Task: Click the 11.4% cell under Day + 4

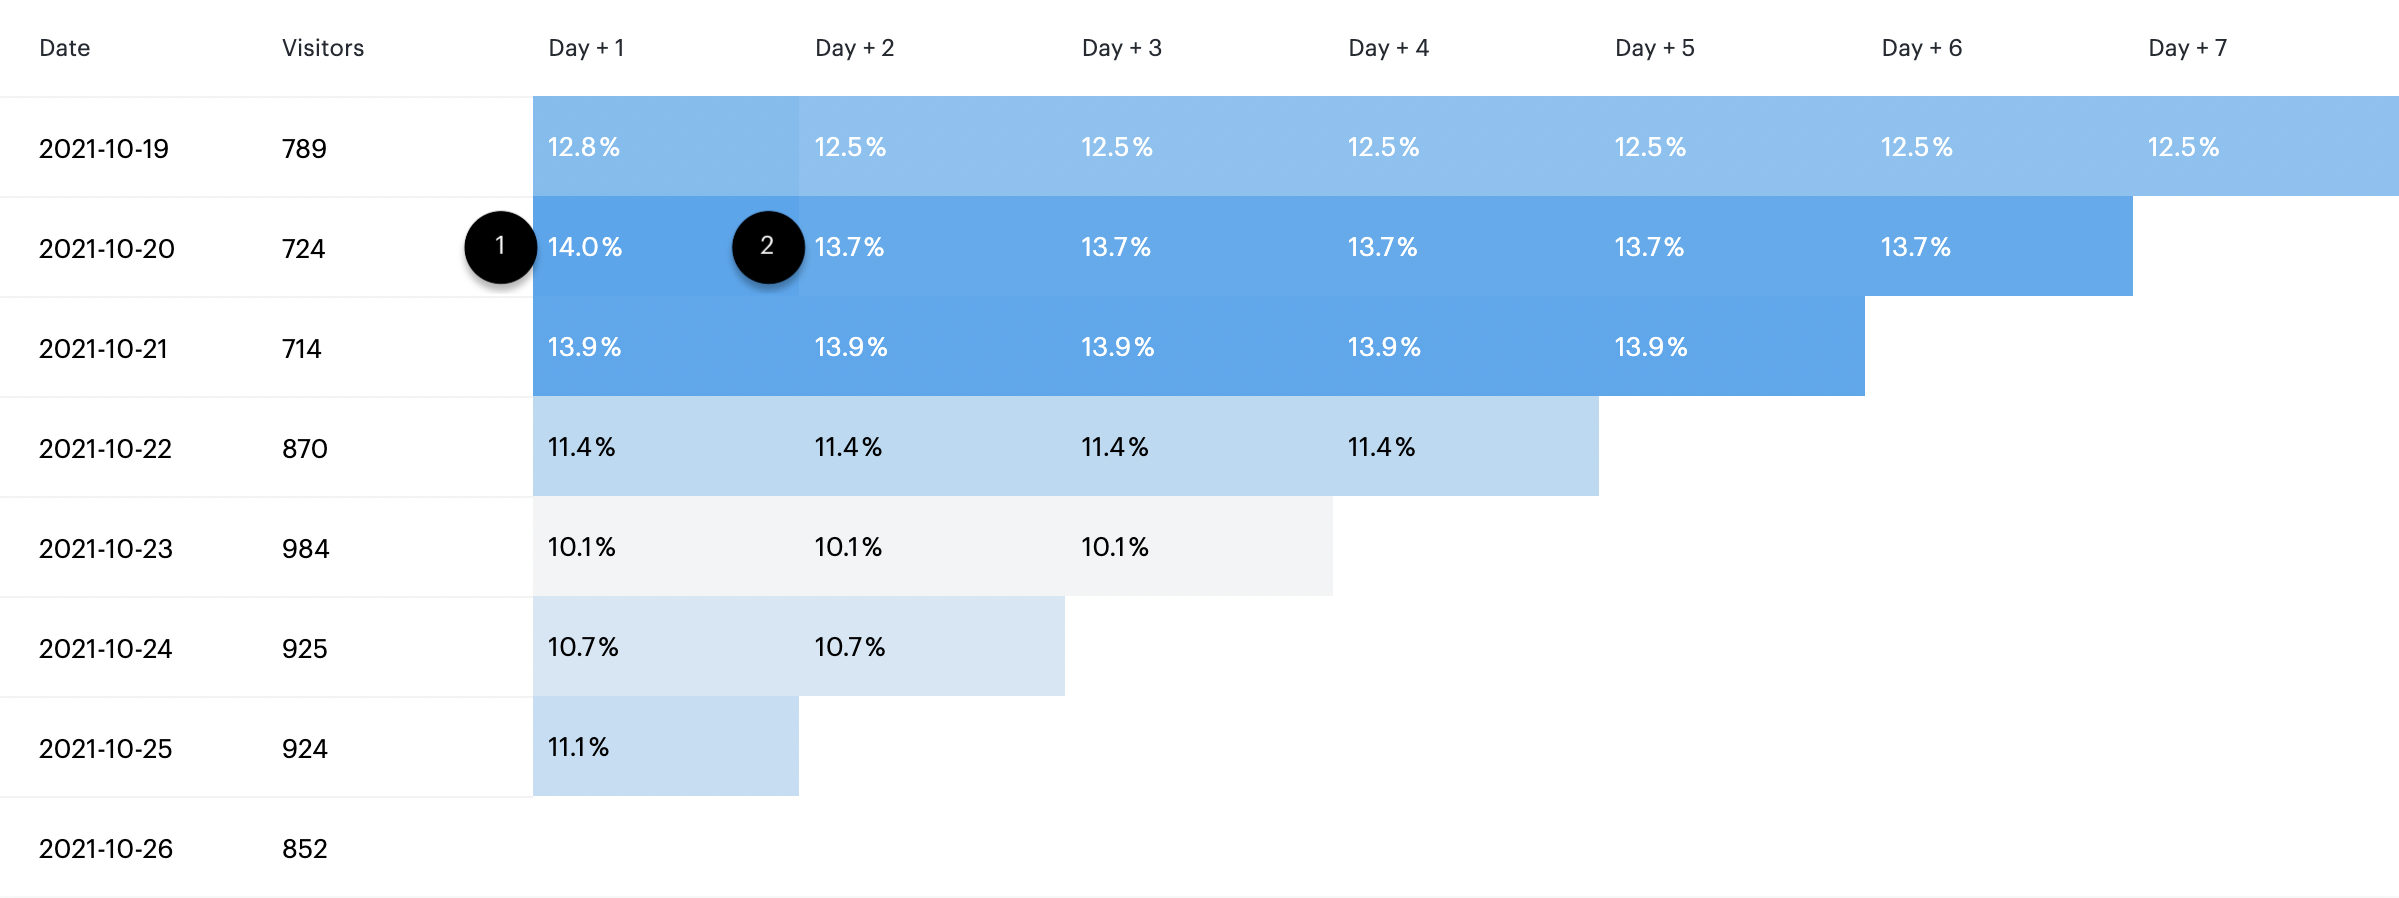Action: click(1381, 447)
